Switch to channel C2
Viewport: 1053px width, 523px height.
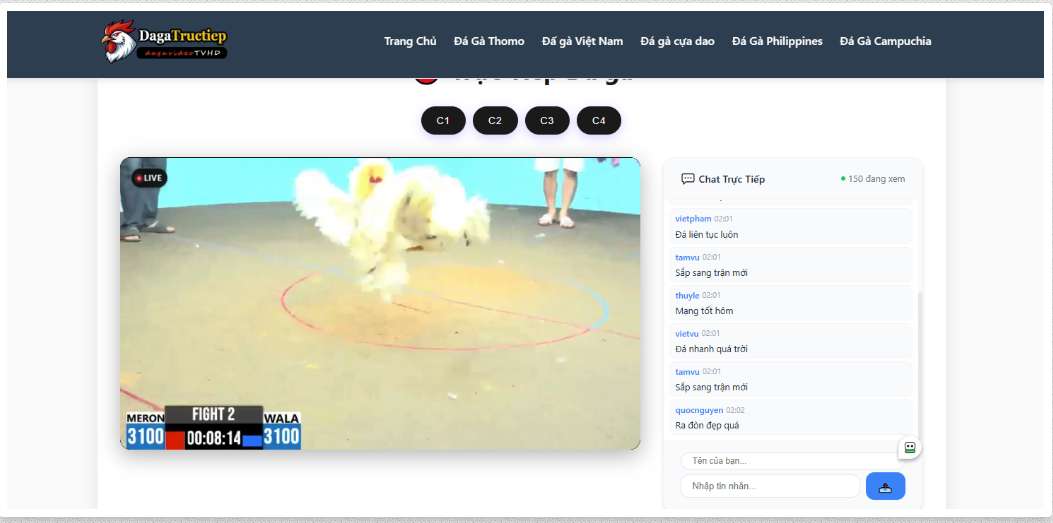tap(495, 121)
